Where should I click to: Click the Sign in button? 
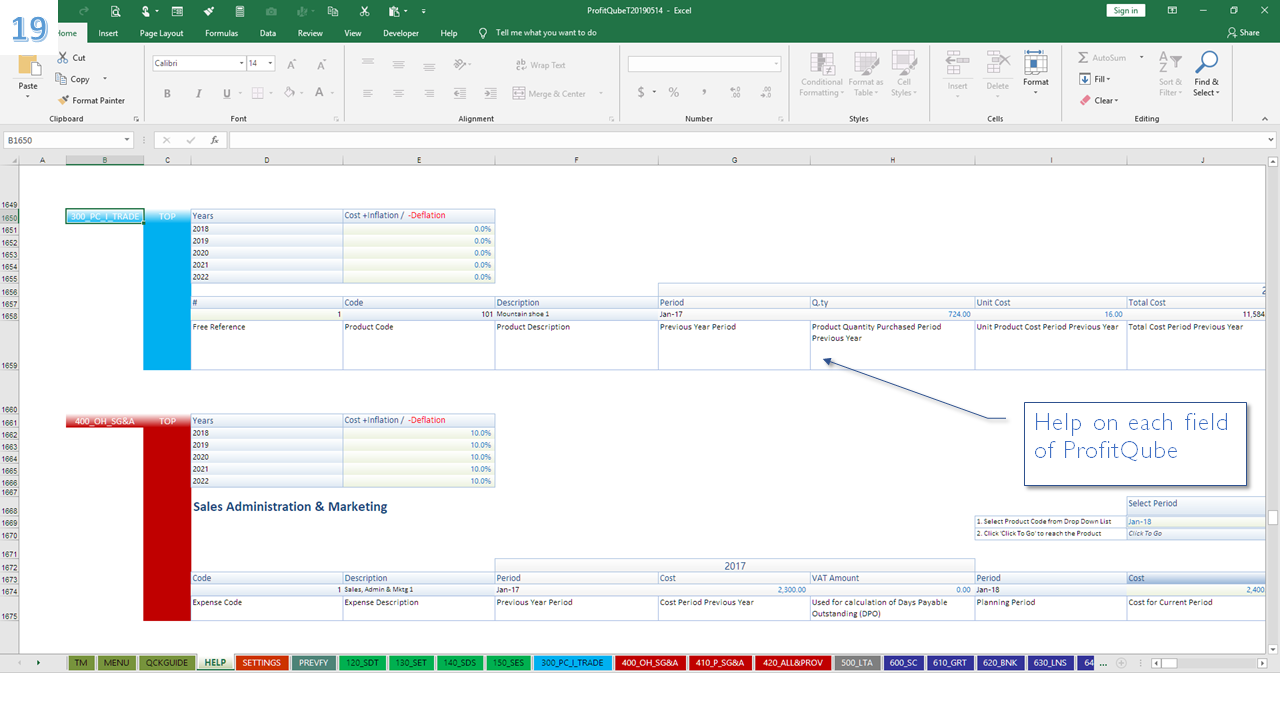[x=1126, y=10]
